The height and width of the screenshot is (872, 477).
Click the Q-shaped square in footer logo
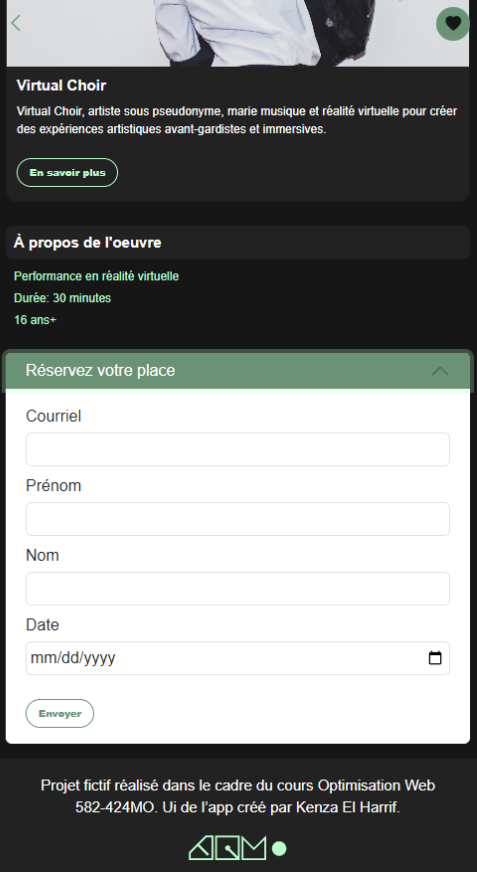tap(227, 848)
